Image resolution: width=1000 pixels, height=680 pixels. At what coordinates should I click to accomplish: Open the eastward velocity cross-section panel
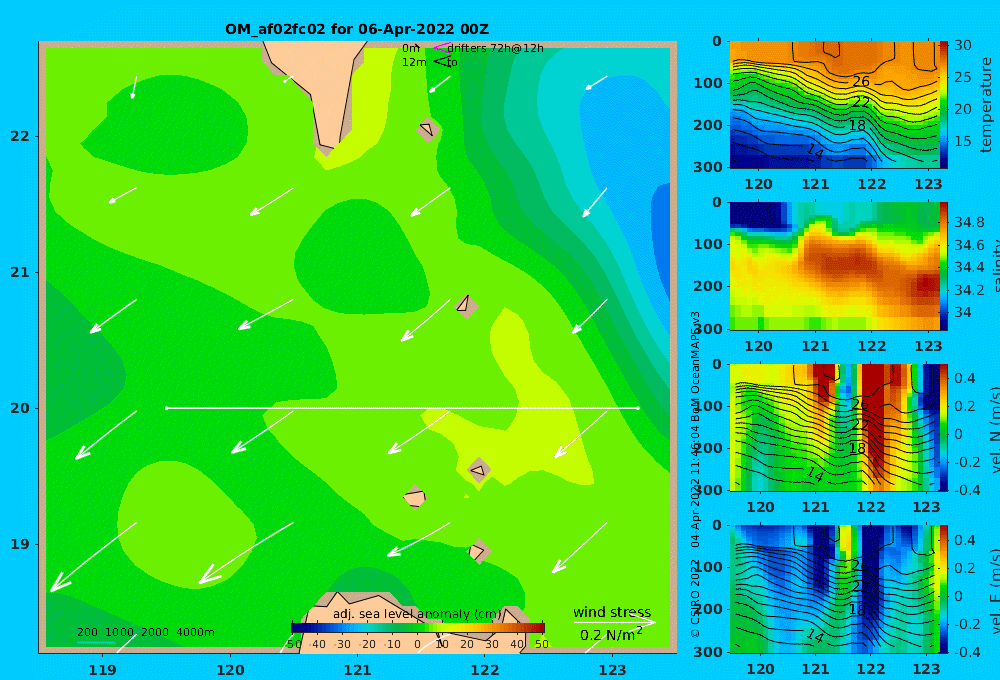(834, 589)
